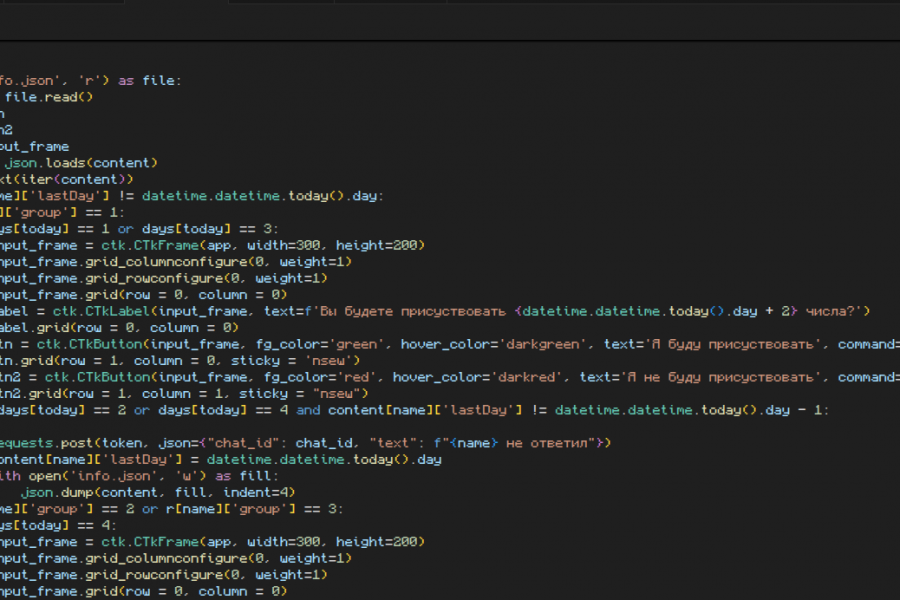Click 'as file:' in the open statement
The height and width of the screenshot is (600, 900).
click(149, 80)
